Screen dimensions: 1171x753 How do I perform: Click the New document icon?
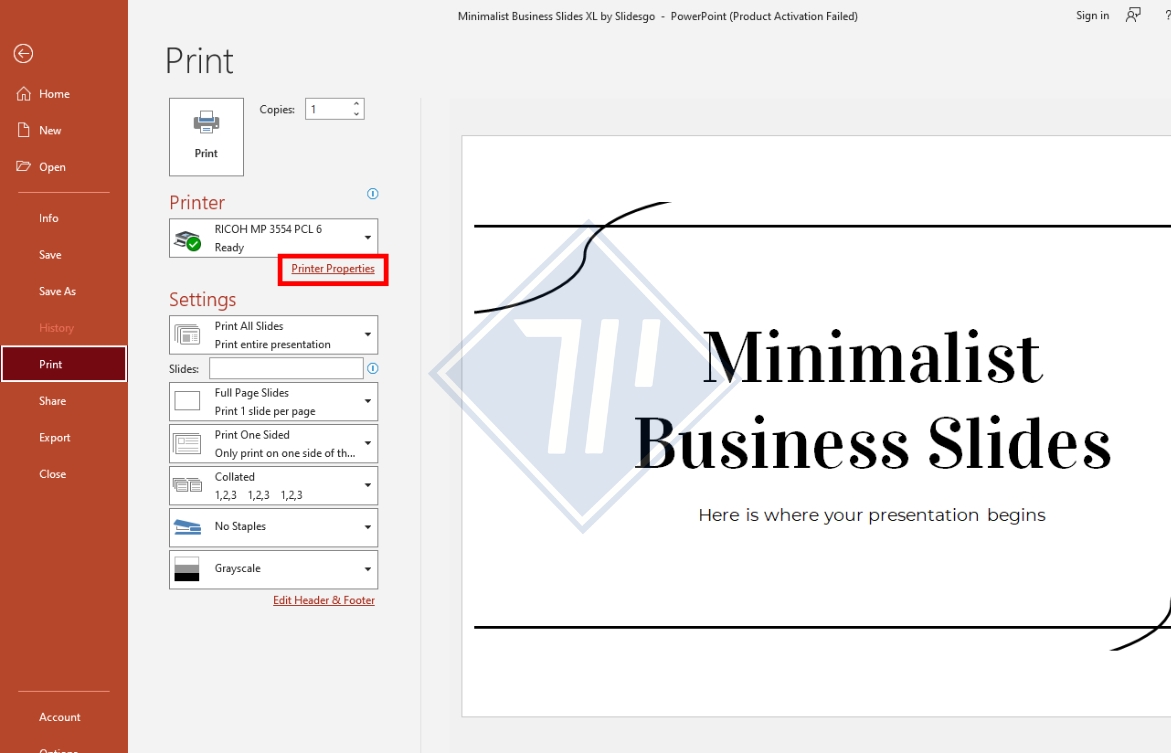[24, 130]
